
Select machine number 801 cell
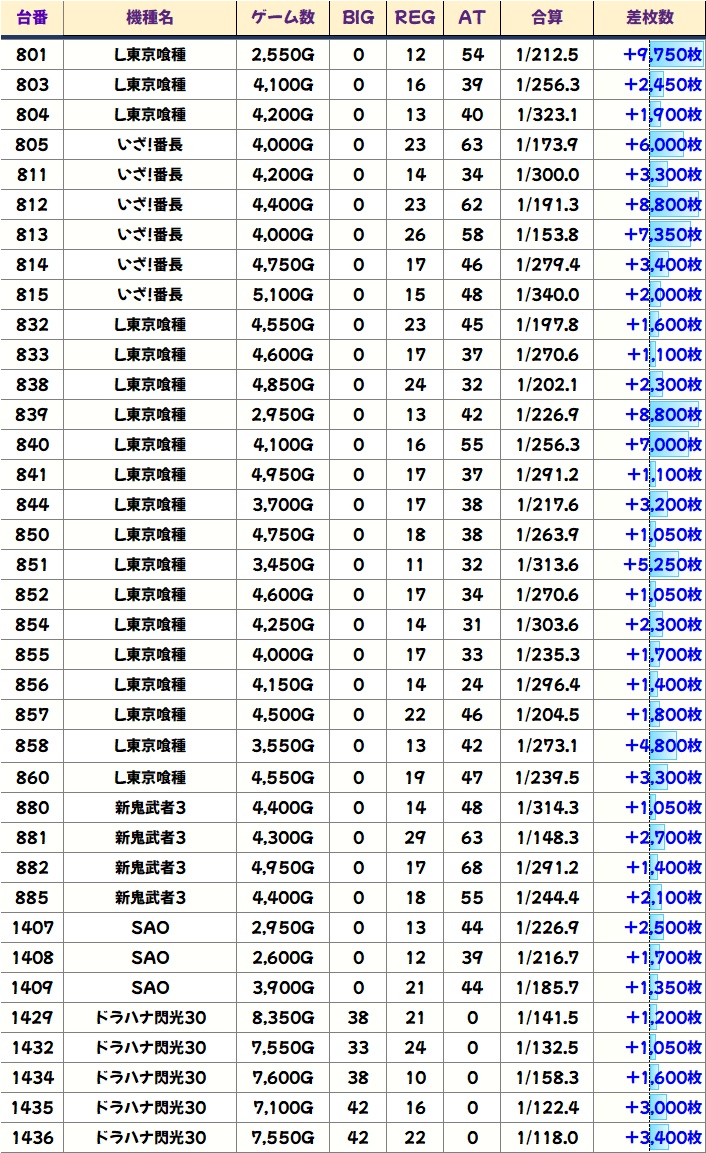[x=32, y=54]
